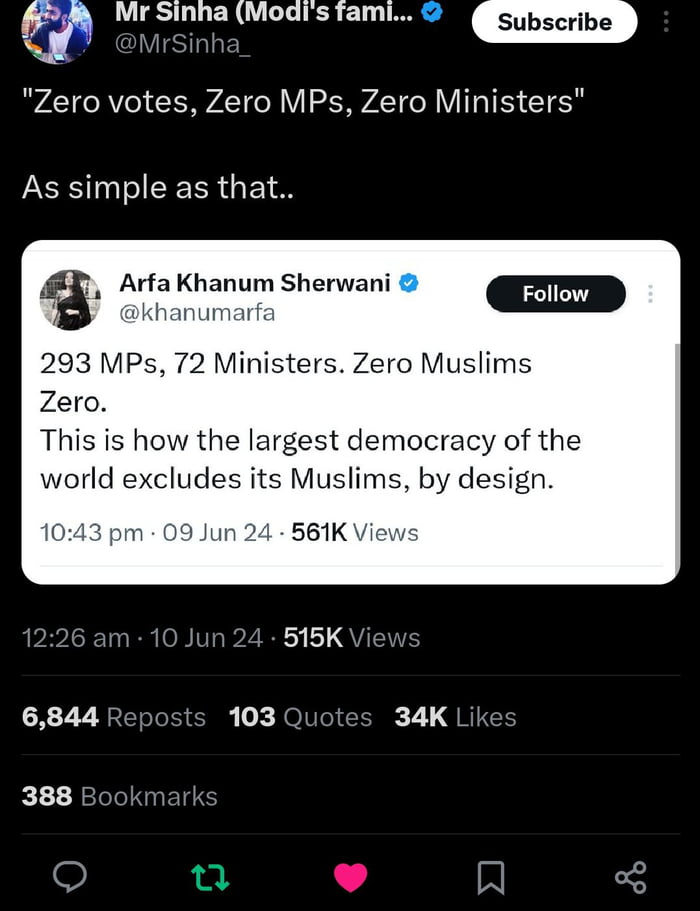View the 6,844 Reposts list
700x911 pixels.
pos(113,716)
